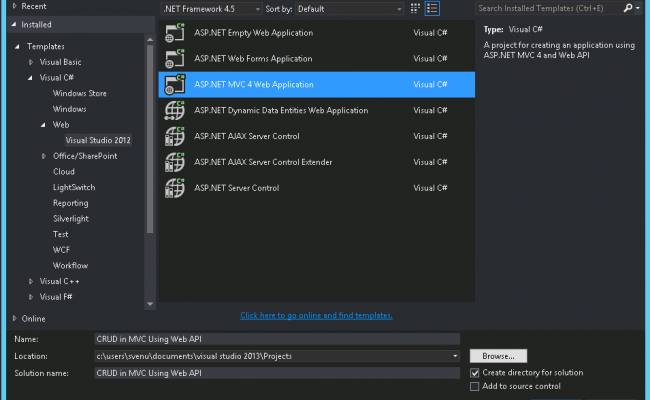Click ASP.NET AJAX Server Control icon
The image size is (650, 400).
click(x=175, y=136)
